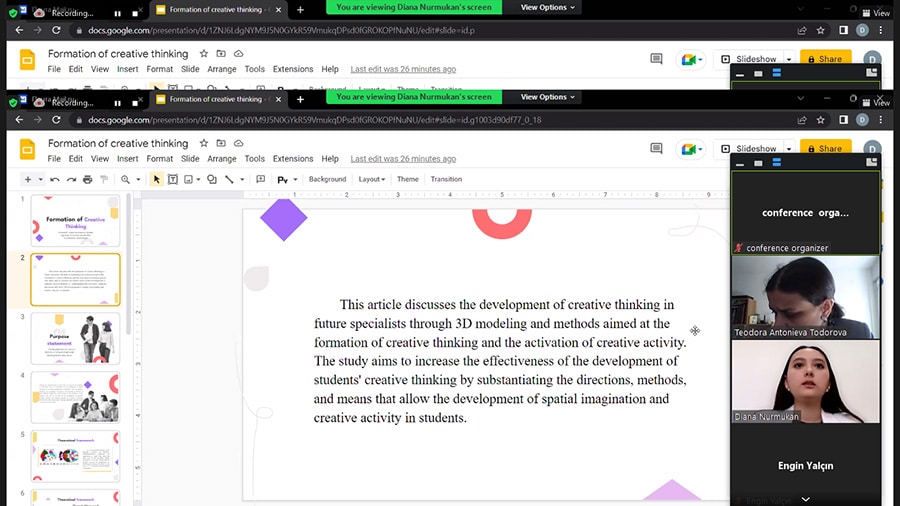Click the Google Meet camera icon

688,149
